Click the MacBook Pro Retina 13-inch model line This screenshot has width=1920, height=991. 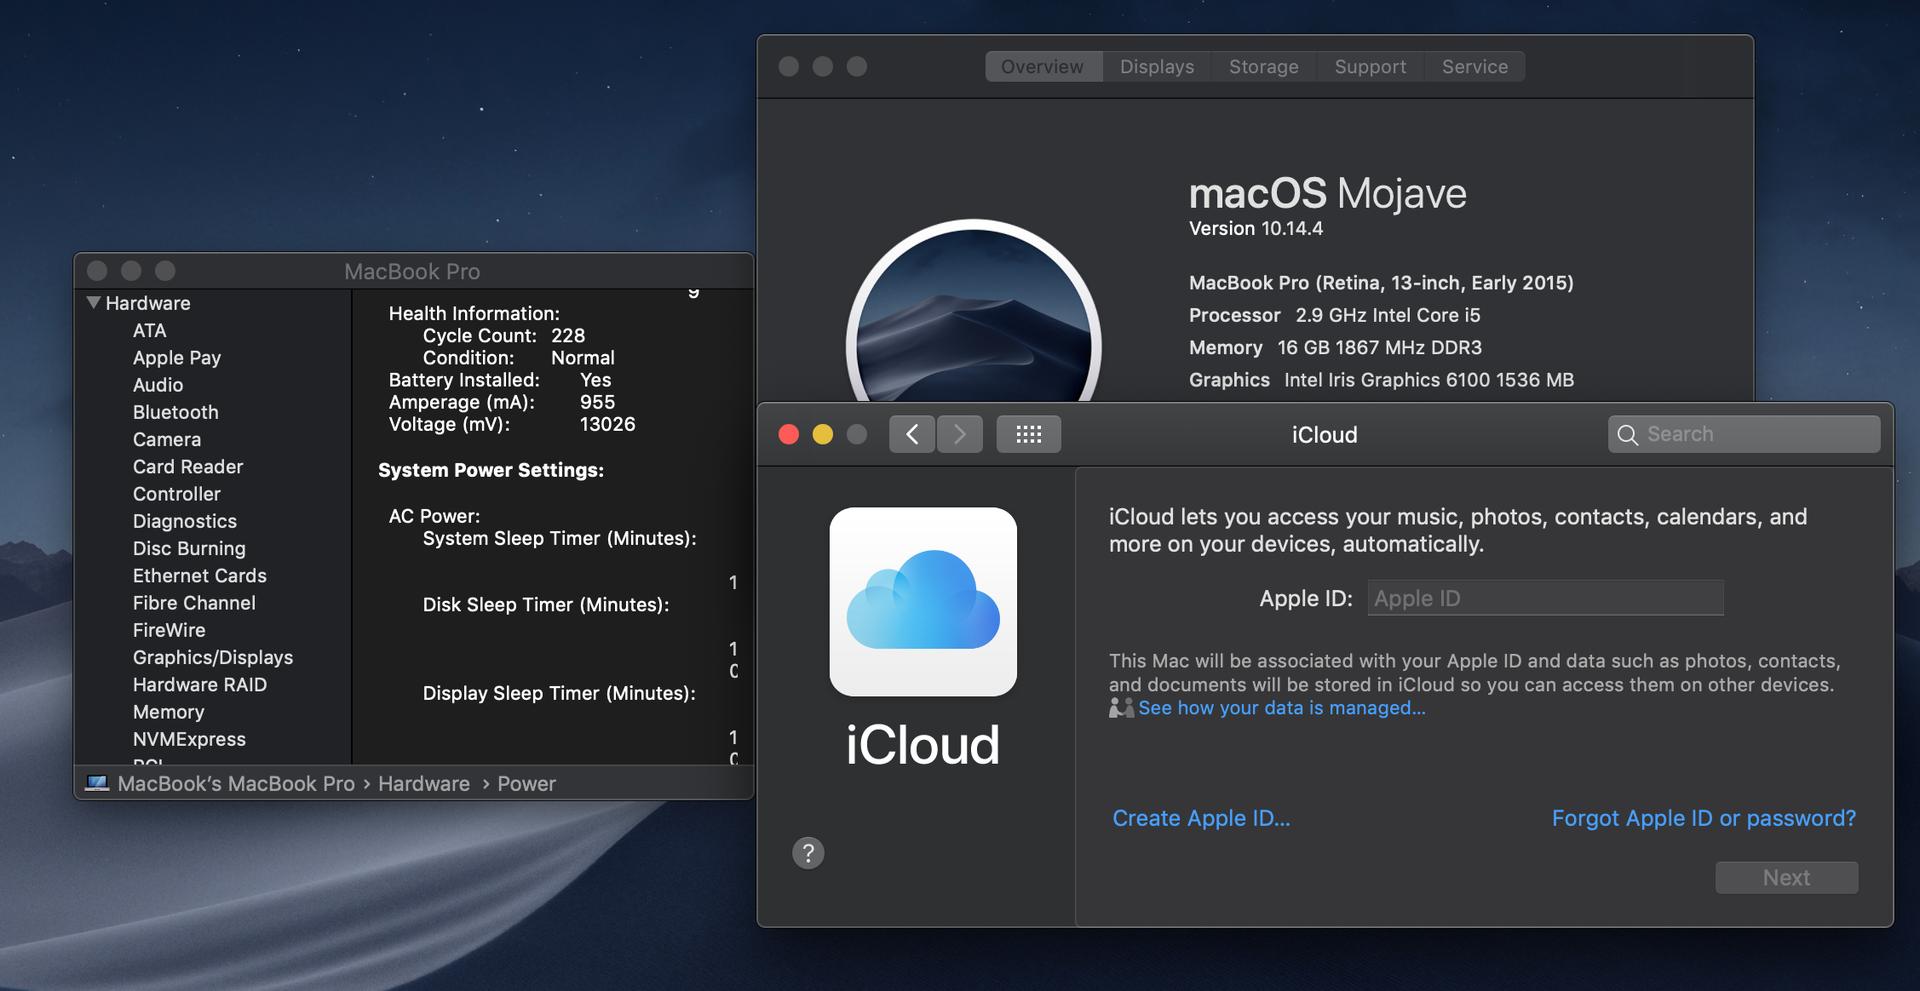pyautogui.click(x=1381, y=283)
